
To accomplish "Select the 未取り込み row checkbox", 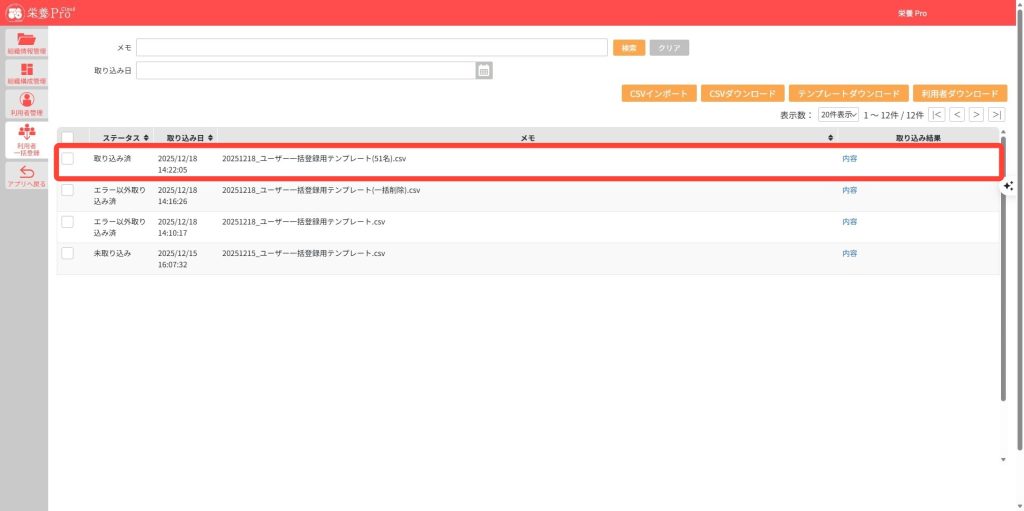I will point(67,253).
